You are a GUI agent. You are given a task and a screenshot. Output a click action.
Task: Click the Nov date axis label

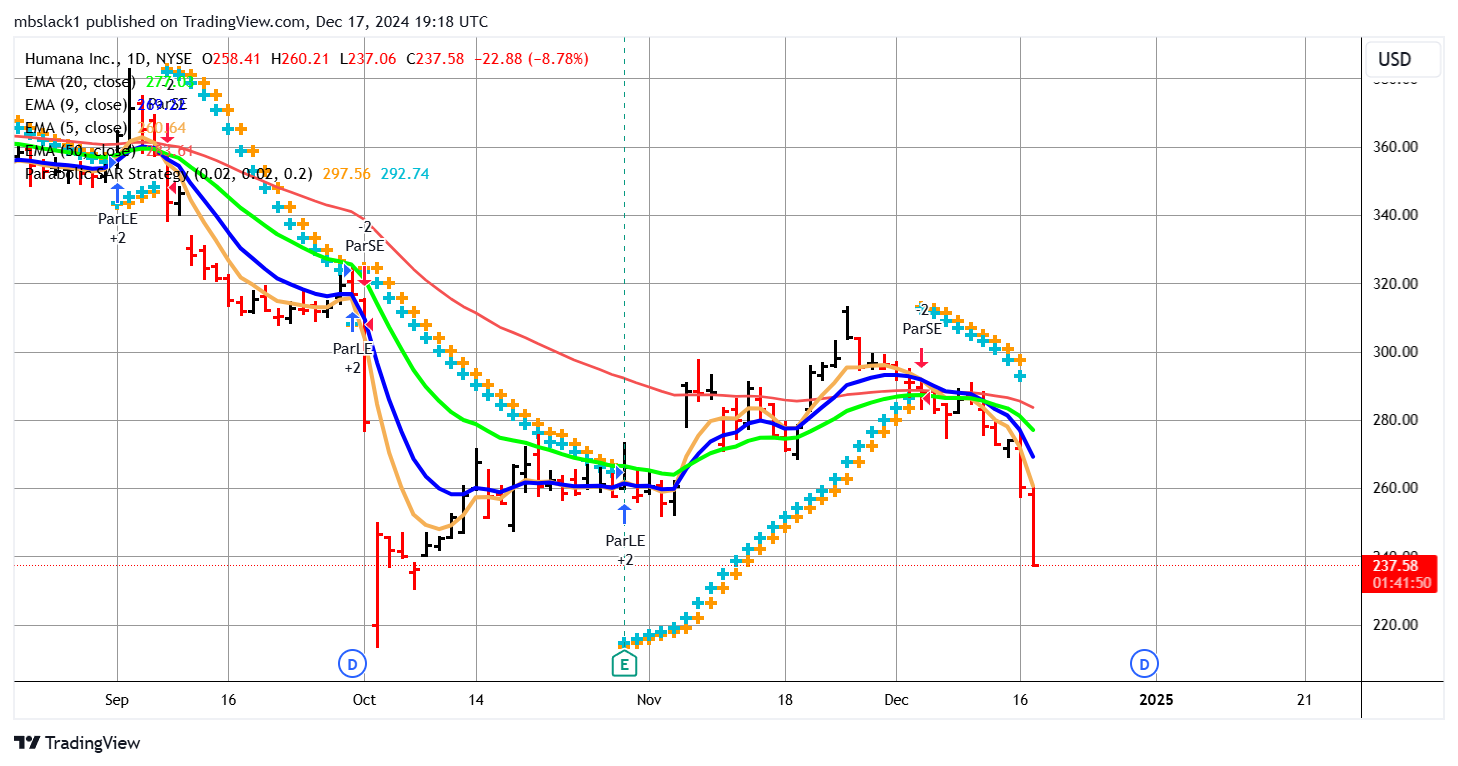pyautogui.click(x=649, y=700)
